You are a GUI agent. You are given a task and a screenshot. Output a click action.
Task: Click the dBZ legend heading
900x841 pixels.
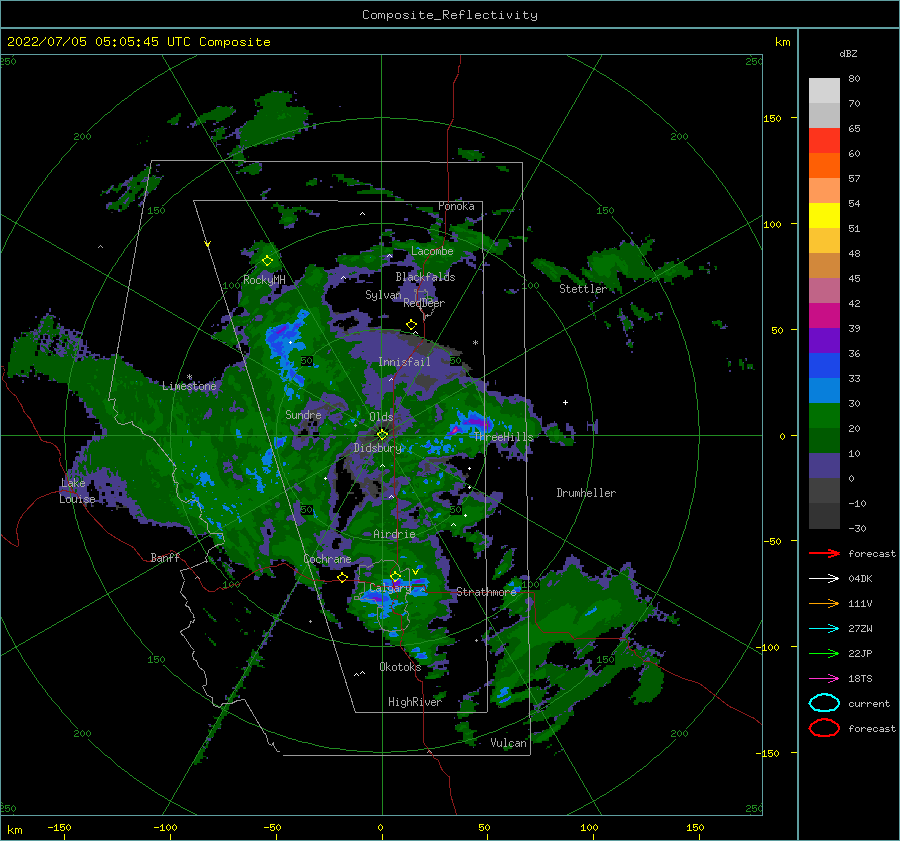click(x=848, y=53)
